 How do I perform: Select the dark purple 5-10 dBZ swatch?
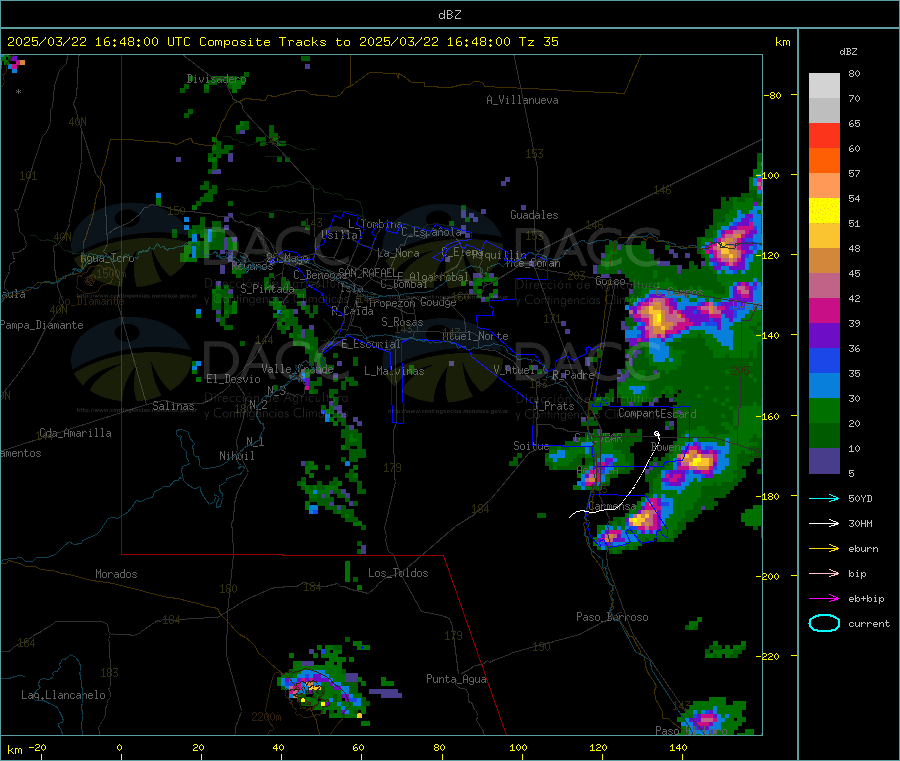[824, 461]
